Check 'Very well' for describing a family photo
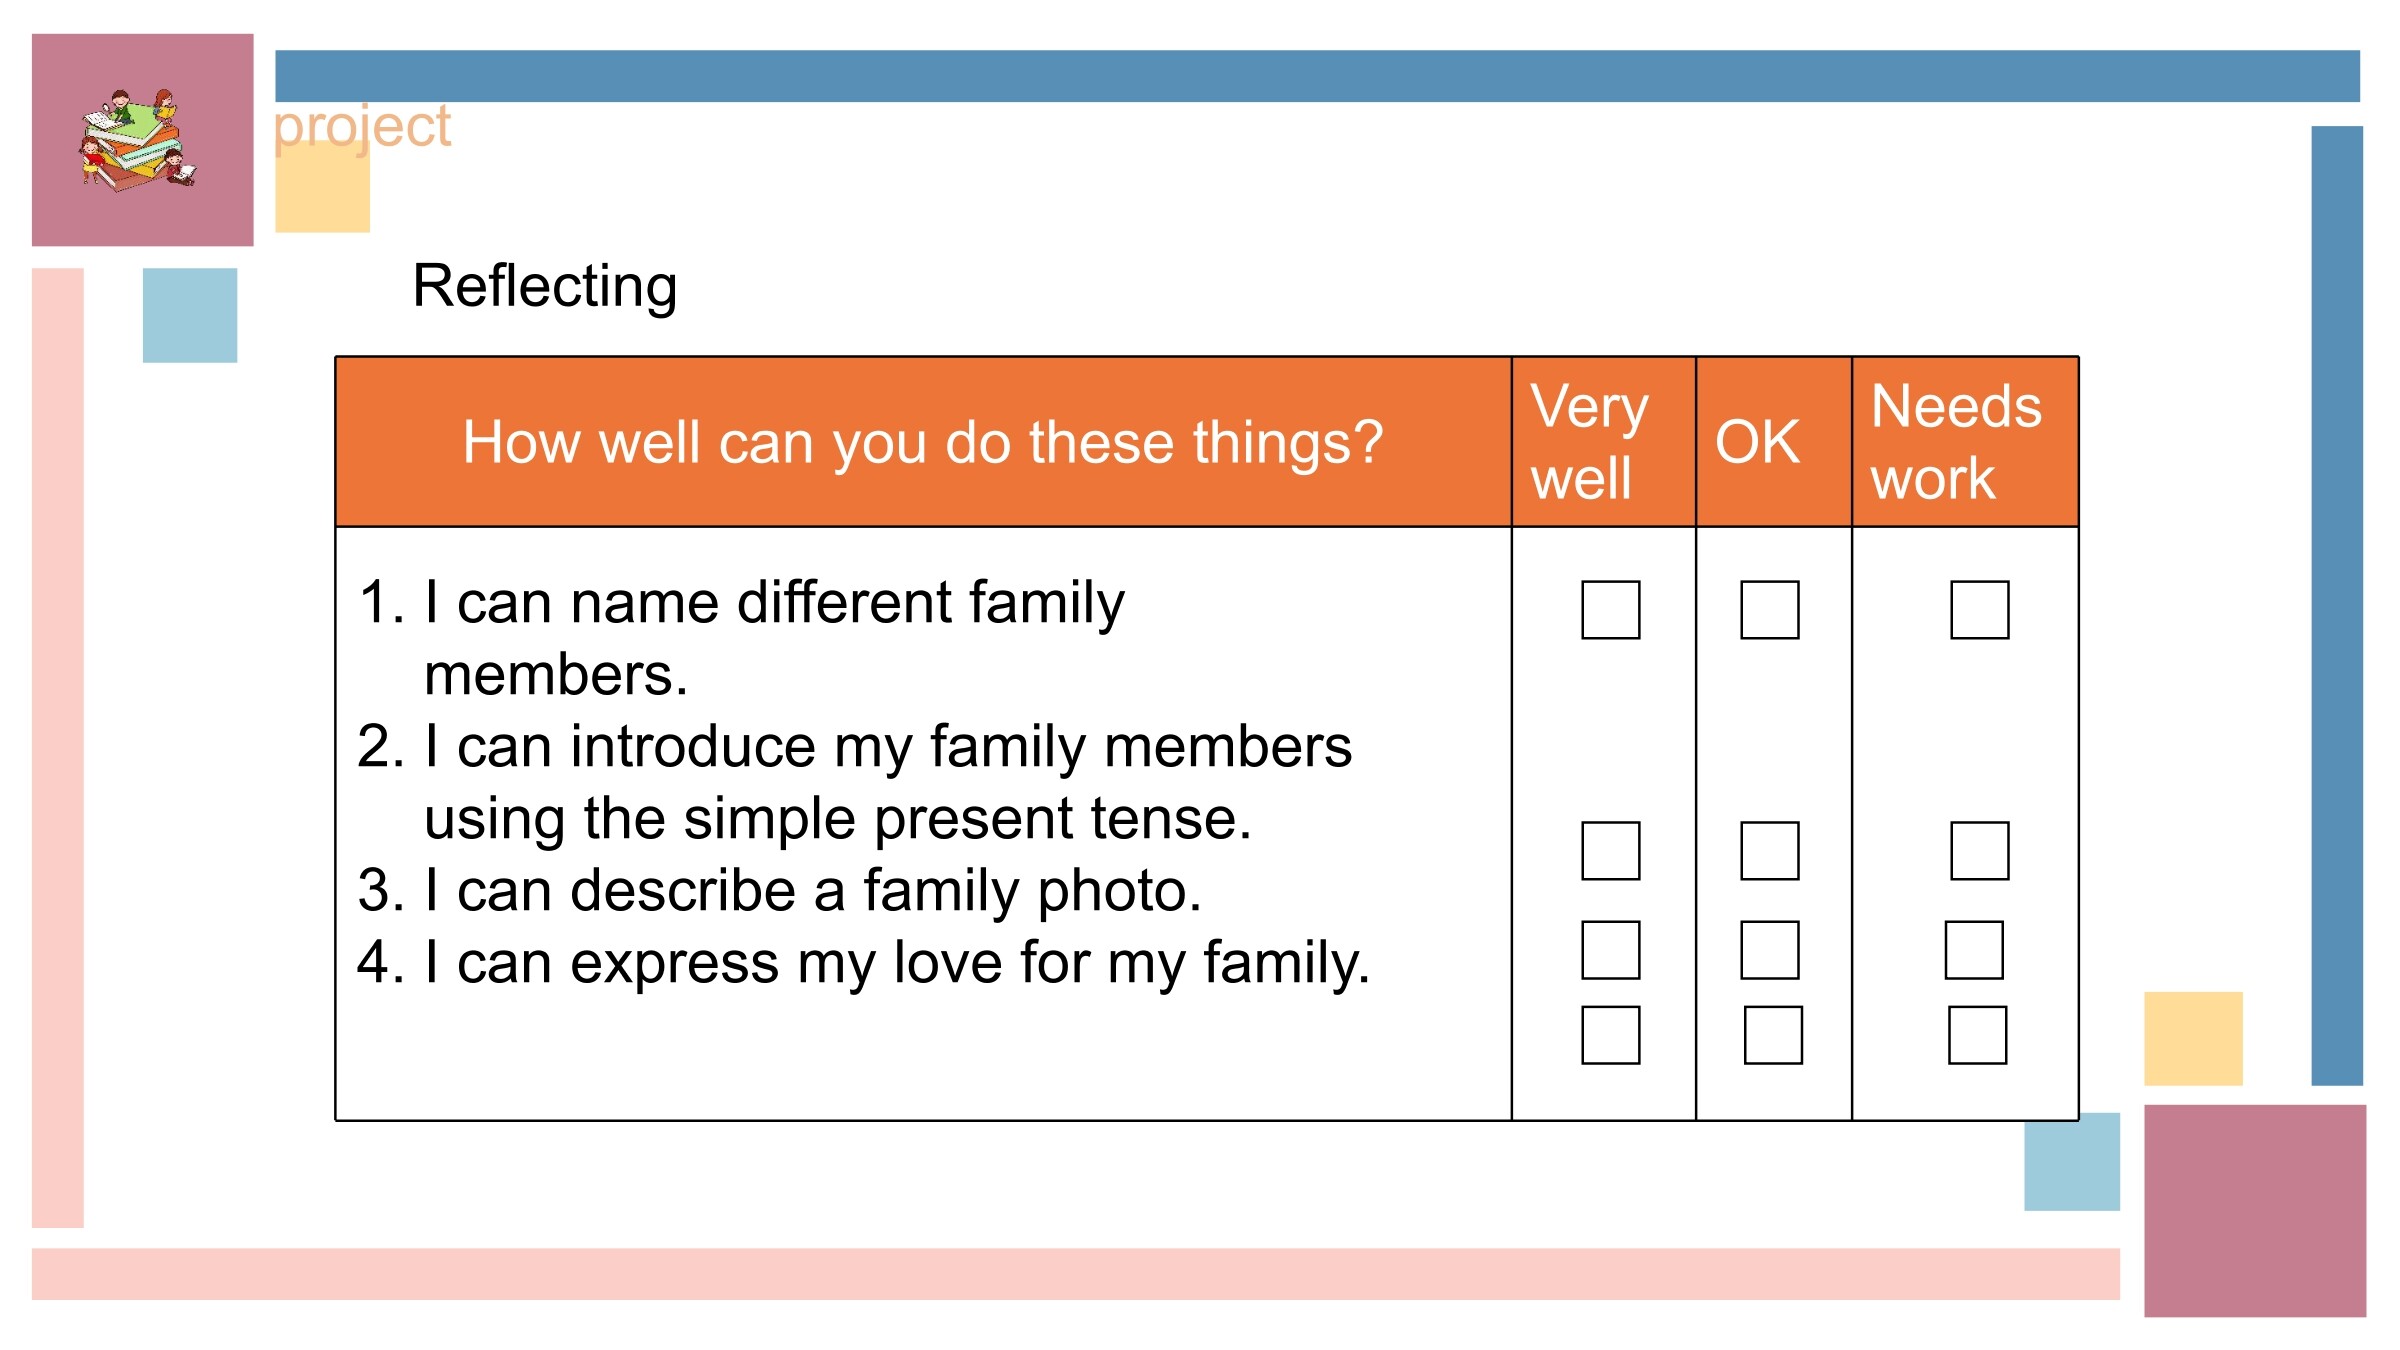Viewport: 2400px width, 1350px height. (x=1610, y=949)
